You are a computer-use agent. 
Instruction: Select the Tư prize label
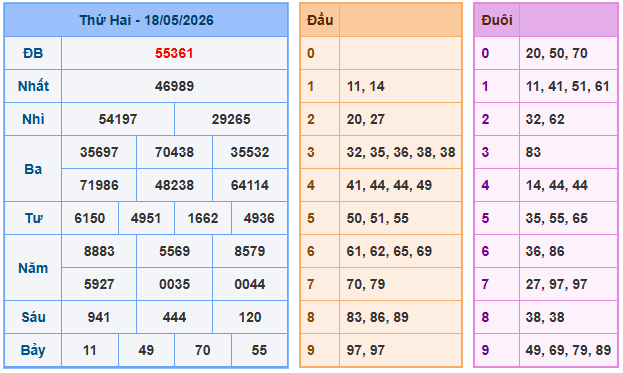tap(33, 218)
